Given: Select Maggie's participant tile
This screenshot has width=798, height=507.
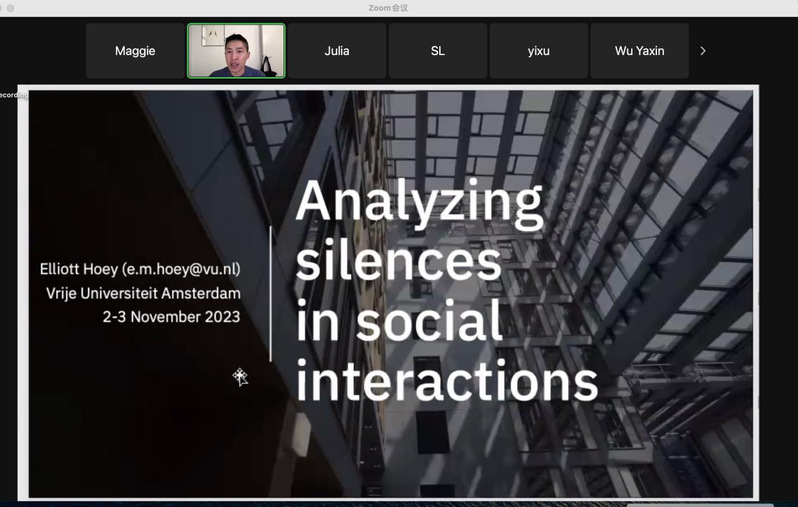Looking at the screenshot, I should (x=135, y=51).
